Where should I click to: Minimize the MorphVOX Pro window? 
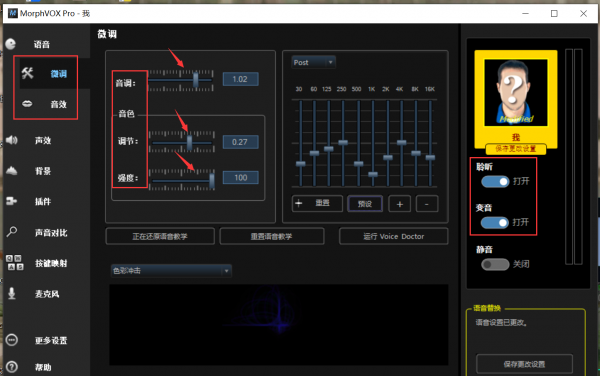click(525, 13)
